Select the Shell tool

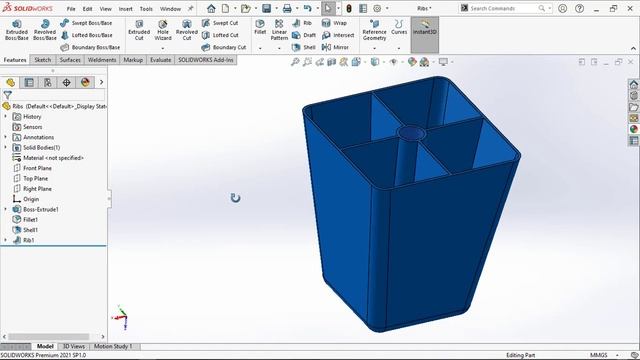(304, 47)
